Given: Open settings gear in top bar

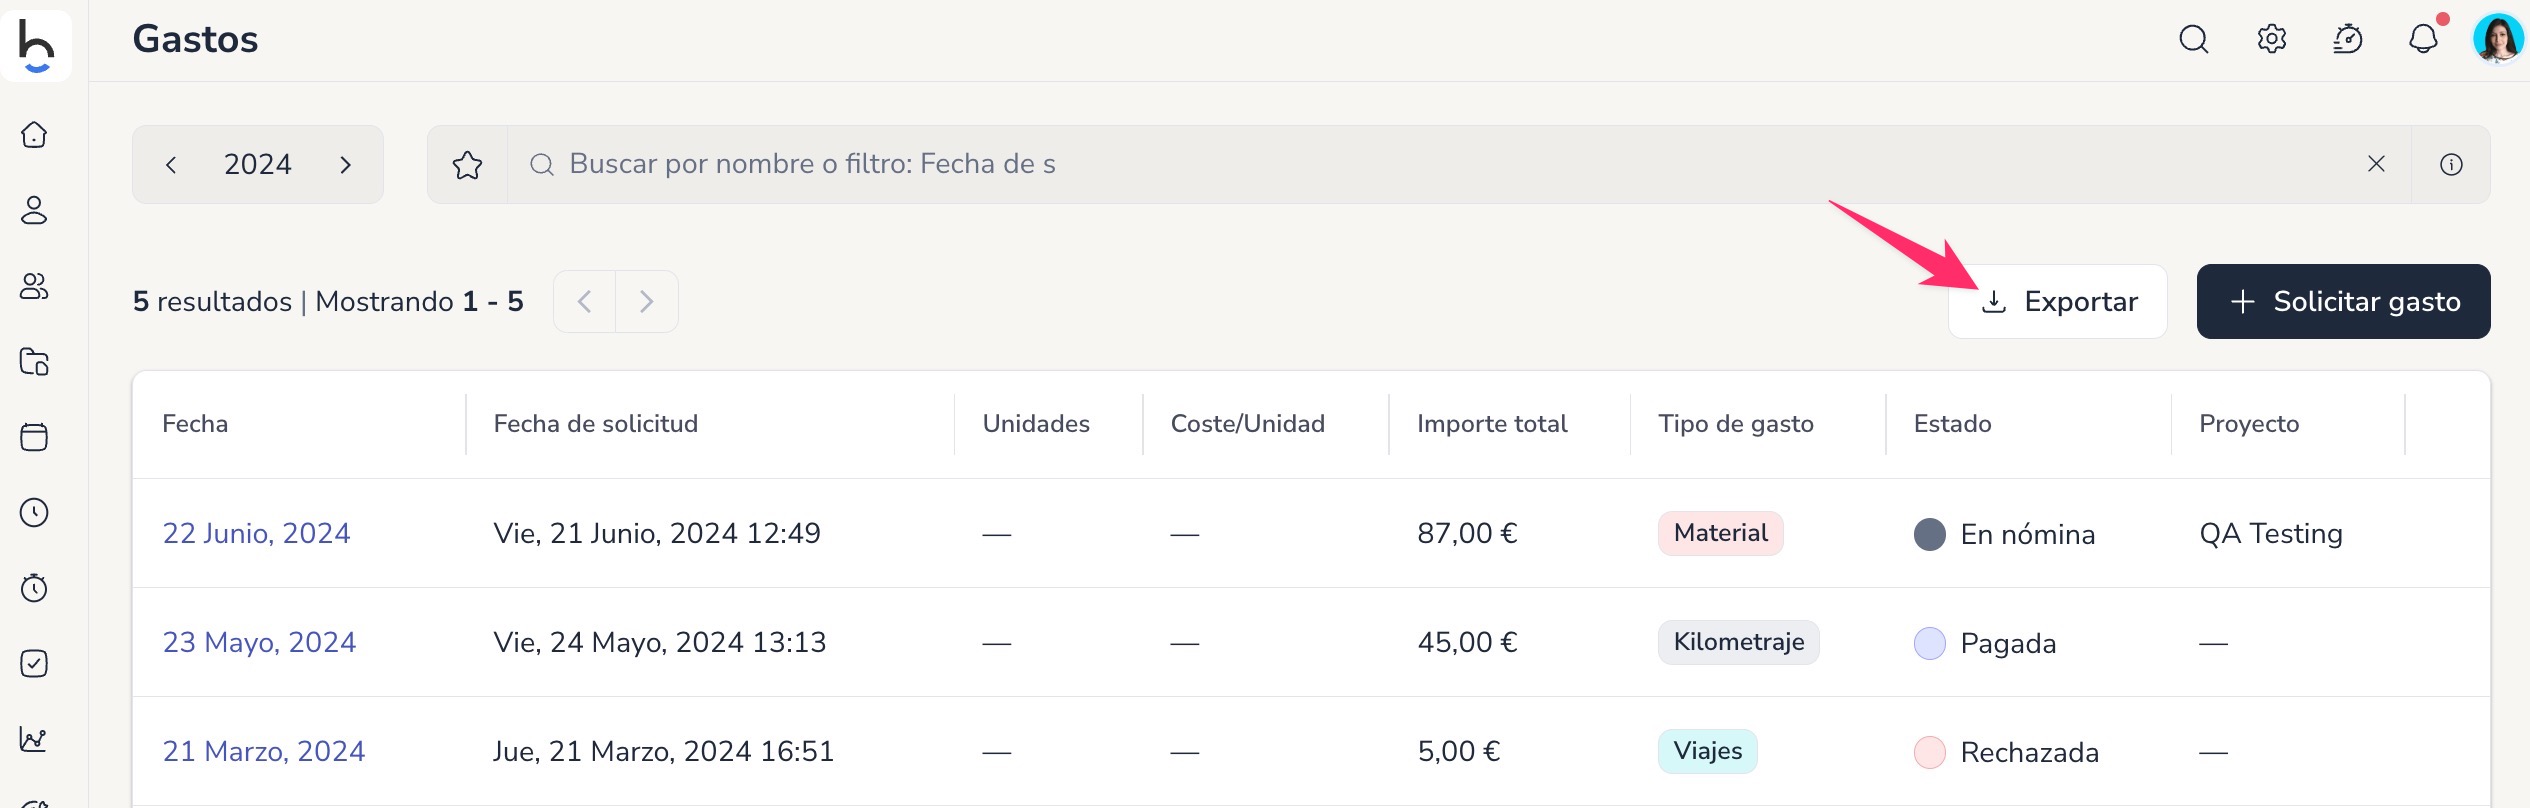Looking at the screenshot, I should 2271,39.
